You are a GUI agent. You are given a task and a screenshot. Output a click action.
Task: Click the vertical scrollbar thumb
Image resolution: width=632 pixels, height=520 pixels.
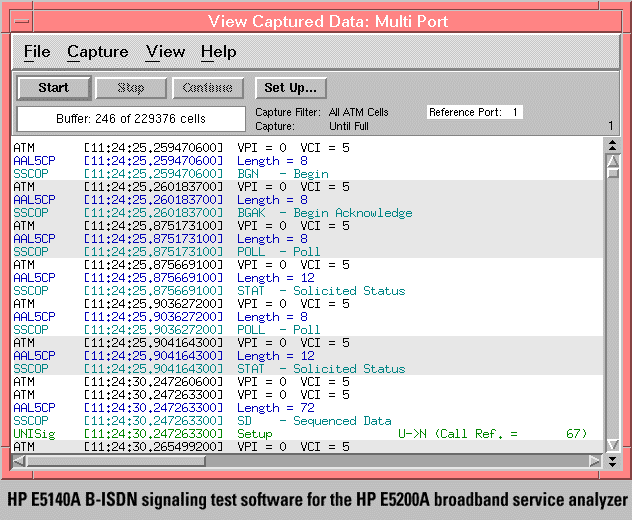click(x=612, y=172)
